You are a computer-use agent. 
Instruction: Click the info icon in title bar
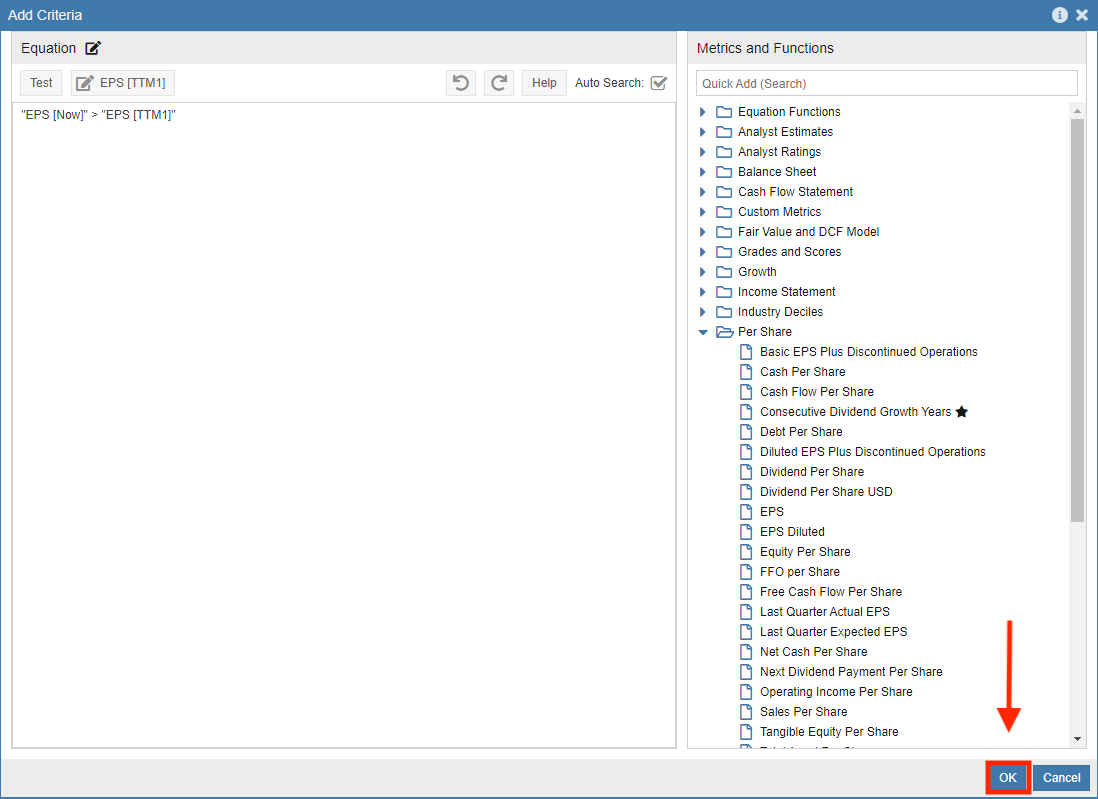tap(1060, 15)
